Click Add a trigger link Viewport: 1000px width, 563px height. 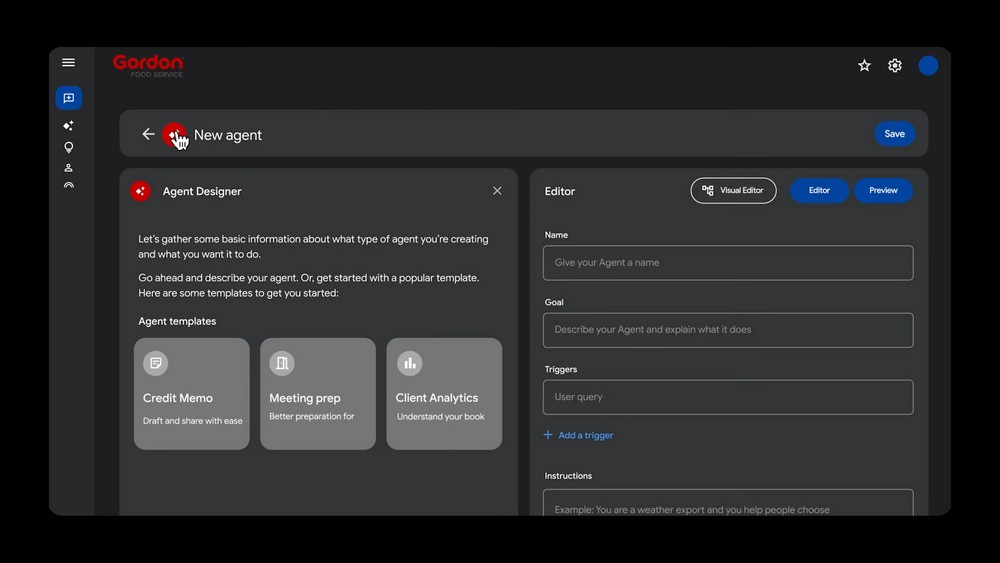(579, 436)
